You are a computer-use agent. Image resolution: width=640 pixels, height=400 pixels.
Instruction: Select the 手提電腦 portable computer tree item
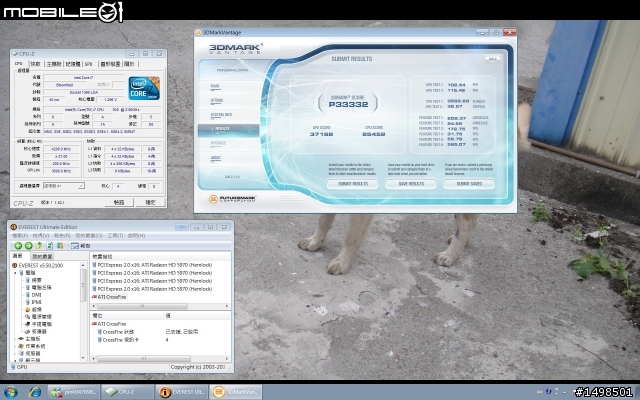coord(38,324)
